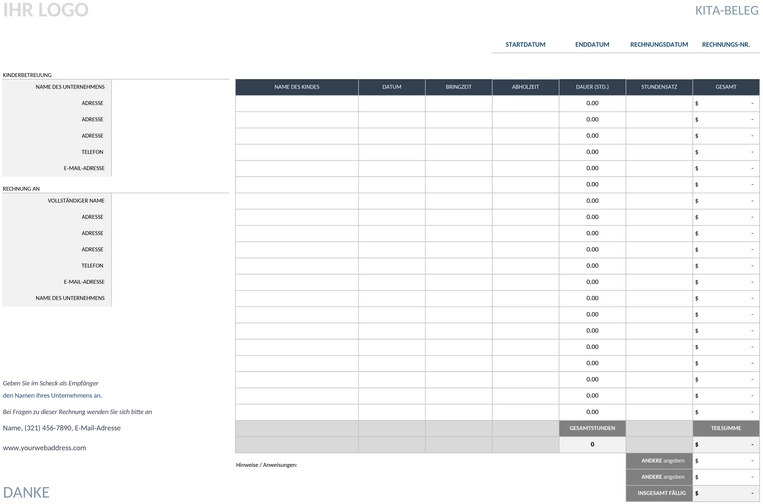
Task: Select the amount cell below TEILSUMME
Action: point(726,444)
